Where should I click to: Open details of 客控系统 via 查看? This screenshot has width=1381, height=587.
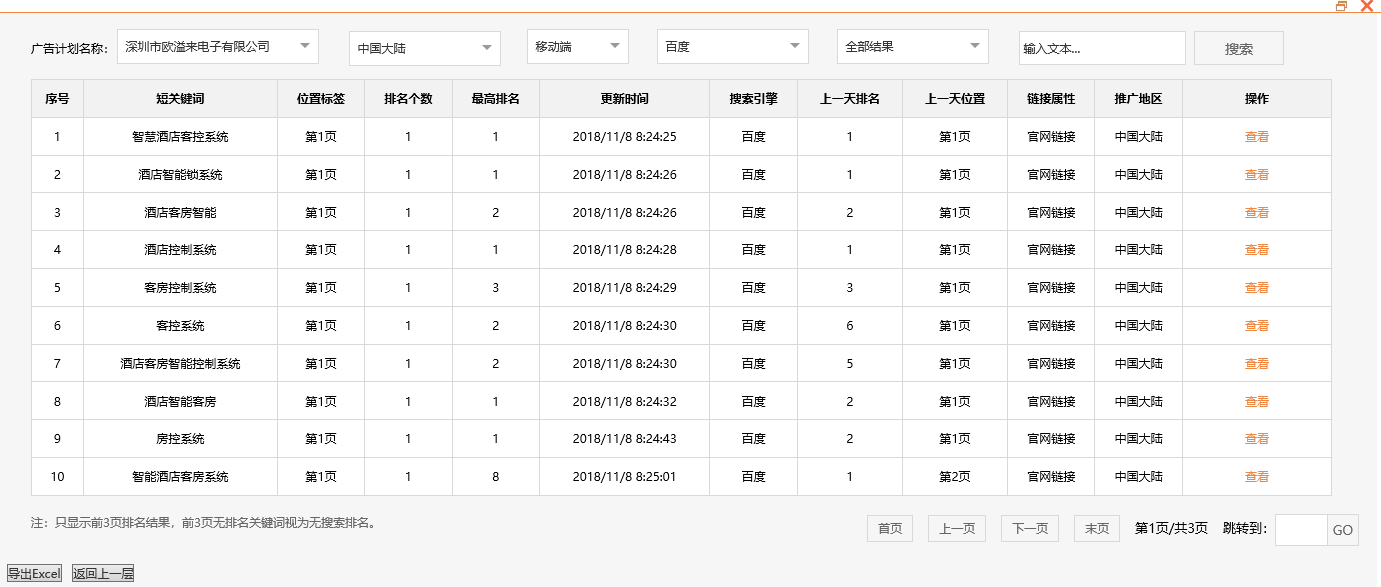pyautogui.click(x=1256, y=325)
